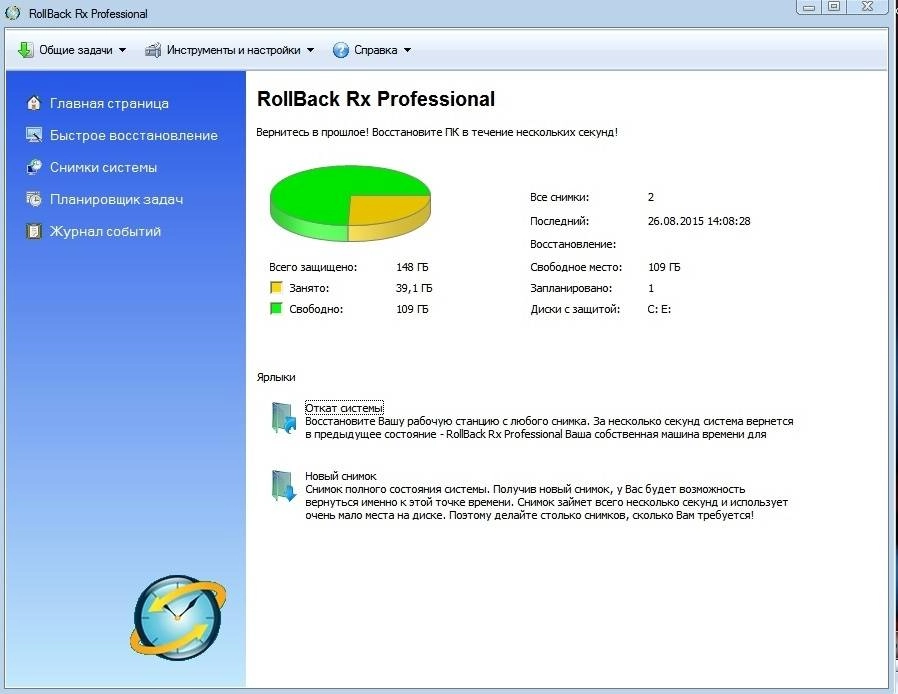Maximize the RollBack Rx window
898x694 pixels.
[834, 7]
